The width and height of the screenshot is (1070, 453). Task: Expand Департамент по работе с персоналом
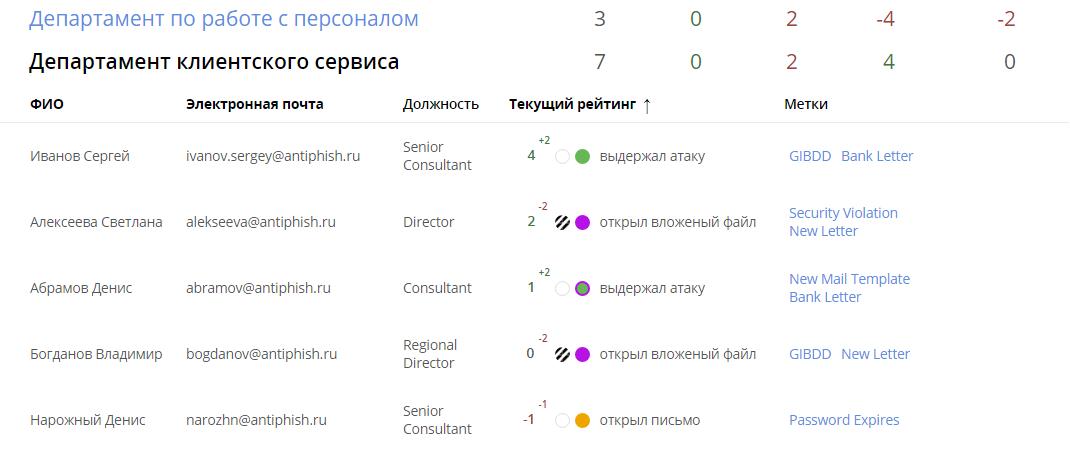coord(224,19)
